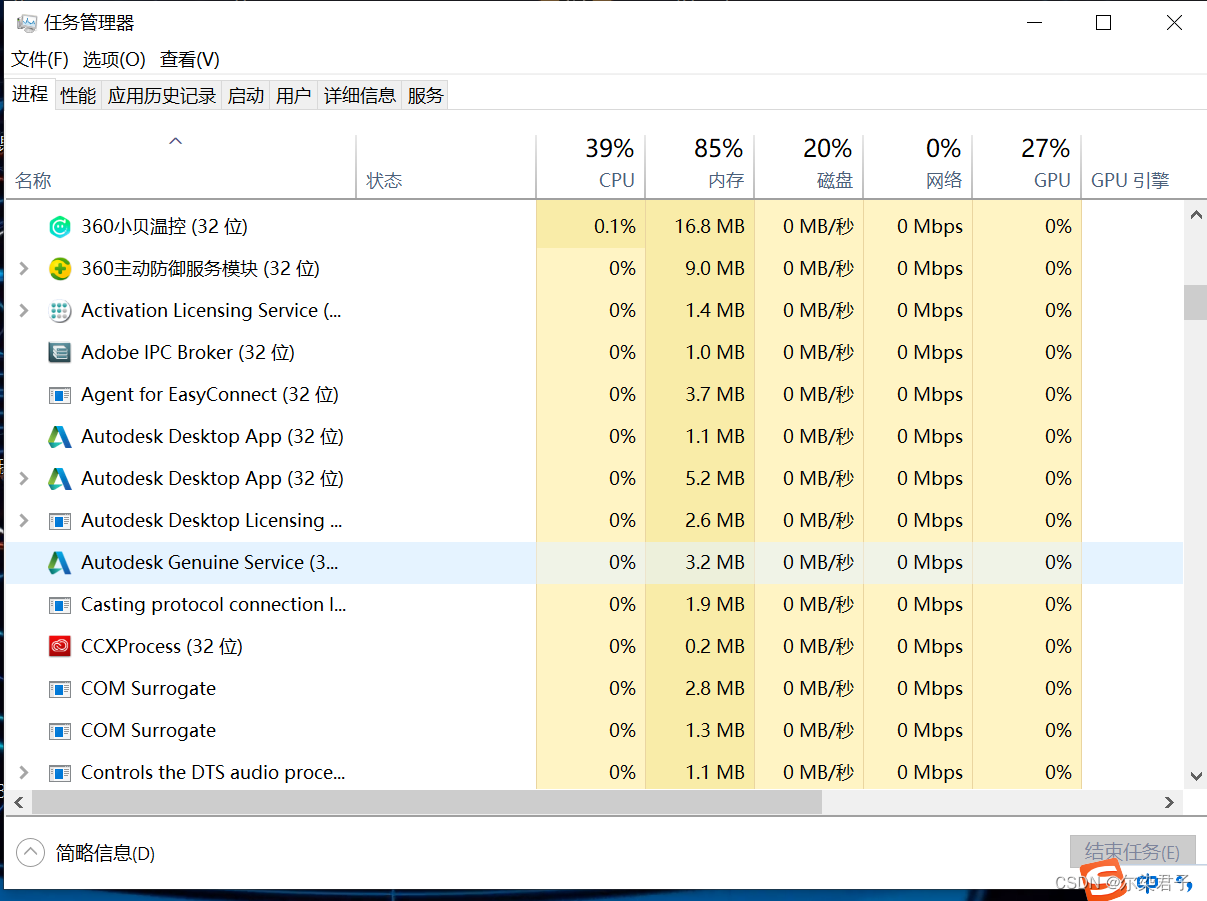Select the Autodesk Genuine Service row name

(210, 563)
